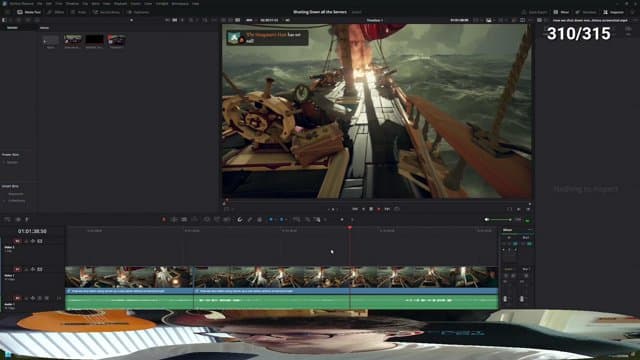Viewport: 640px width, 360px height.
Task: Click the red playhead marker on ruler
Action: 350,227
